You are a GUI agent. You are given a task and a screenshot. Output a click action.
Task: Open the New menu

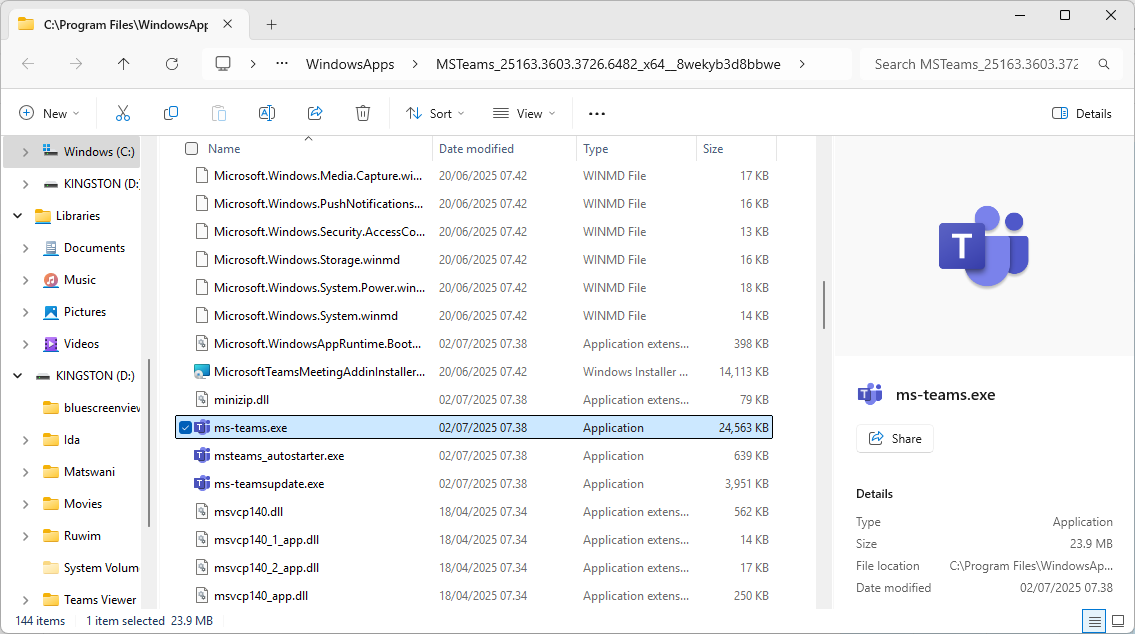click(x=48, y=113)
